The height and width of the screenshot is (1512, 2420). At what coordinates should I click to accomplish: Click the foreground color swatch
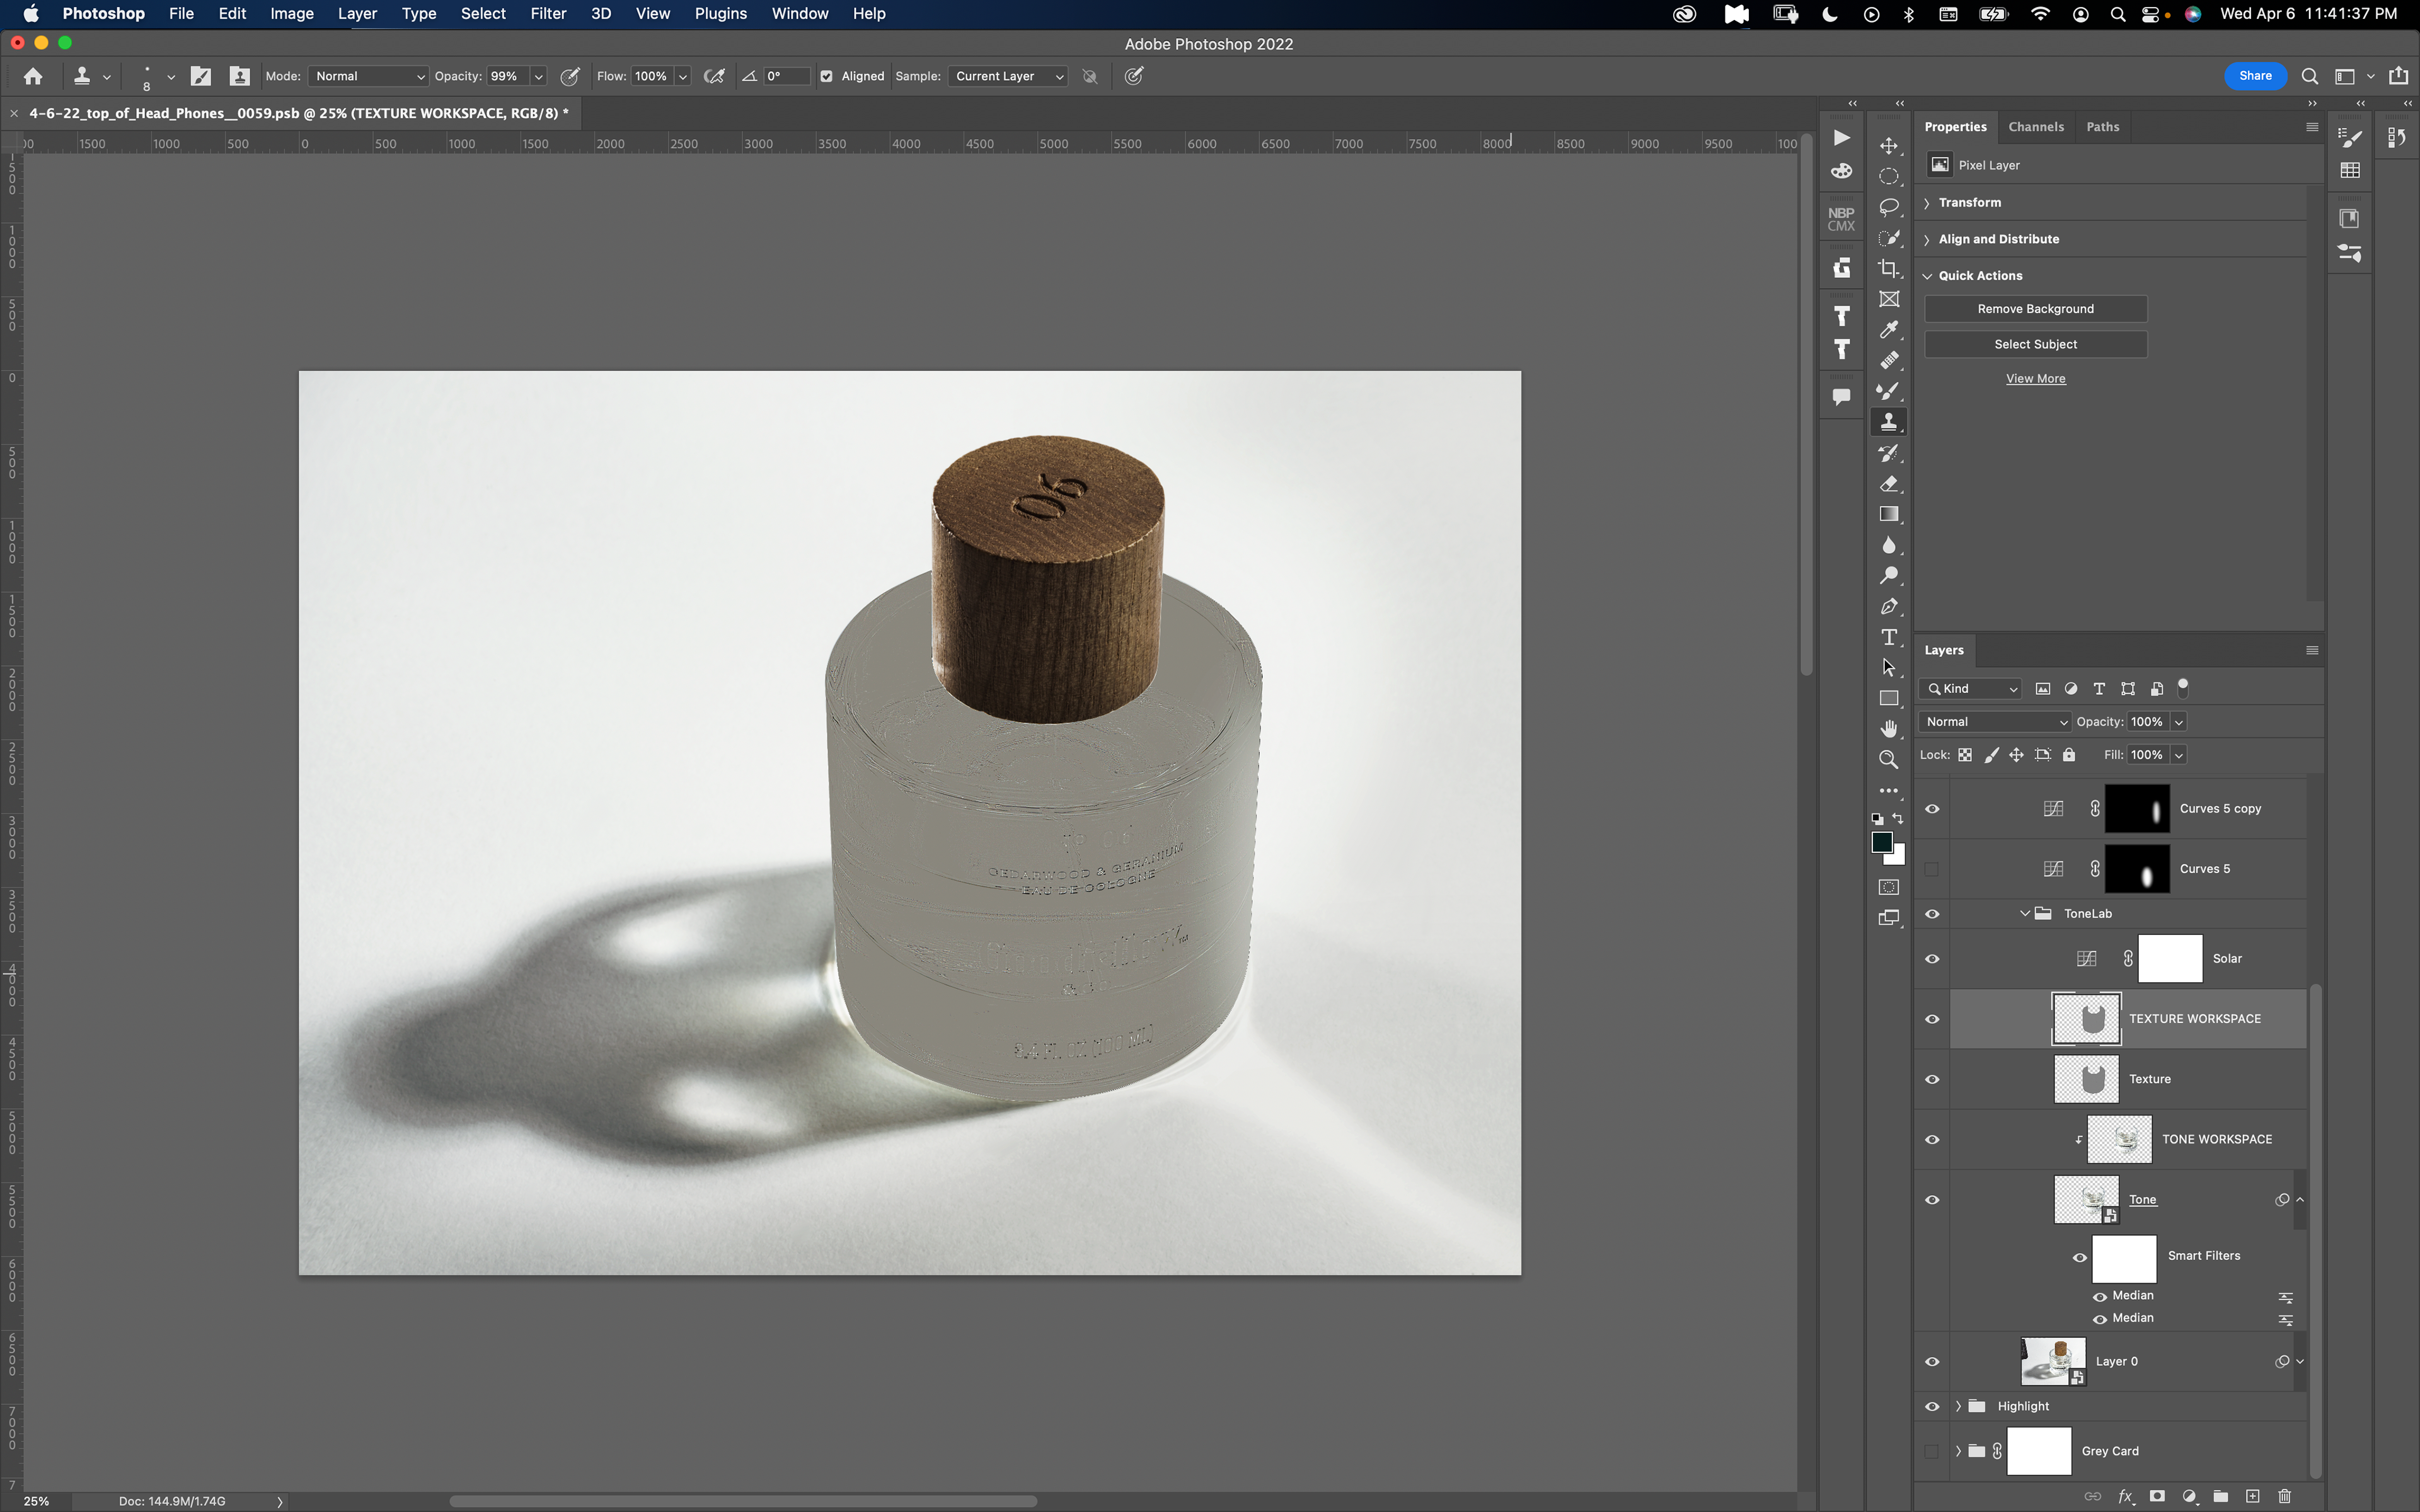(1881, 842)
